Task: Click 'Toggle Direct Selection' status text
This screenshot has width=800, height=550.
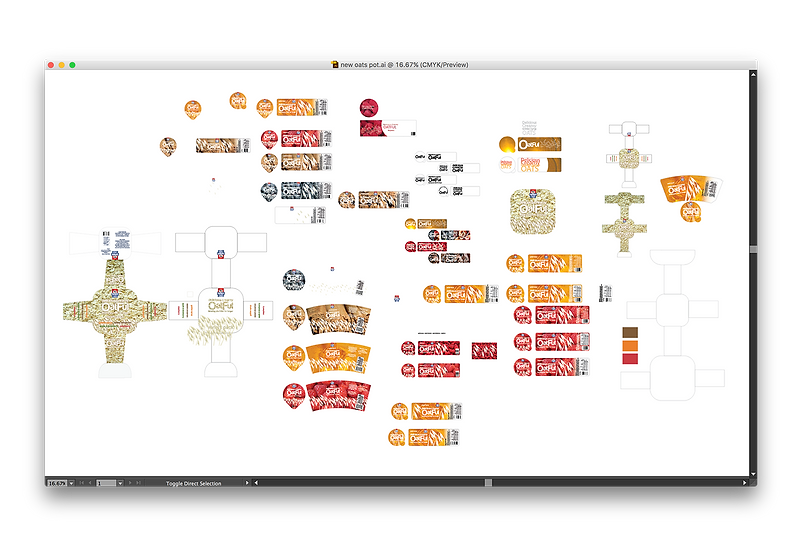Action: coord(193,483)
